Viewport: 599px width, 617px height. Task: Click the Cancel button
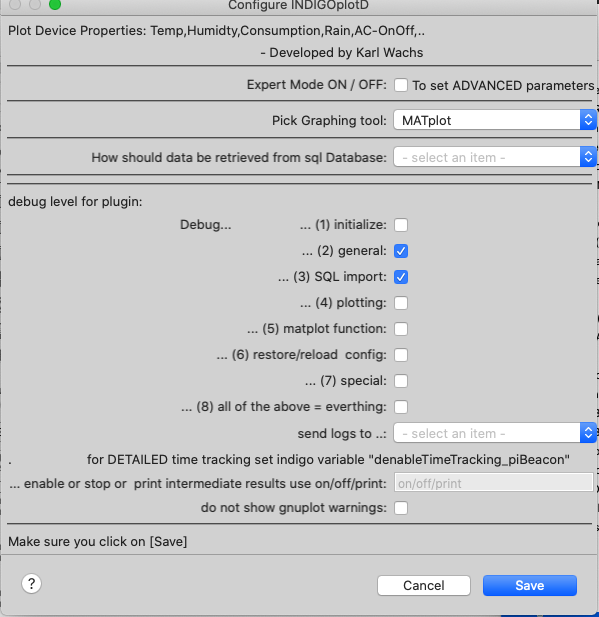click(x=424, y=585)
